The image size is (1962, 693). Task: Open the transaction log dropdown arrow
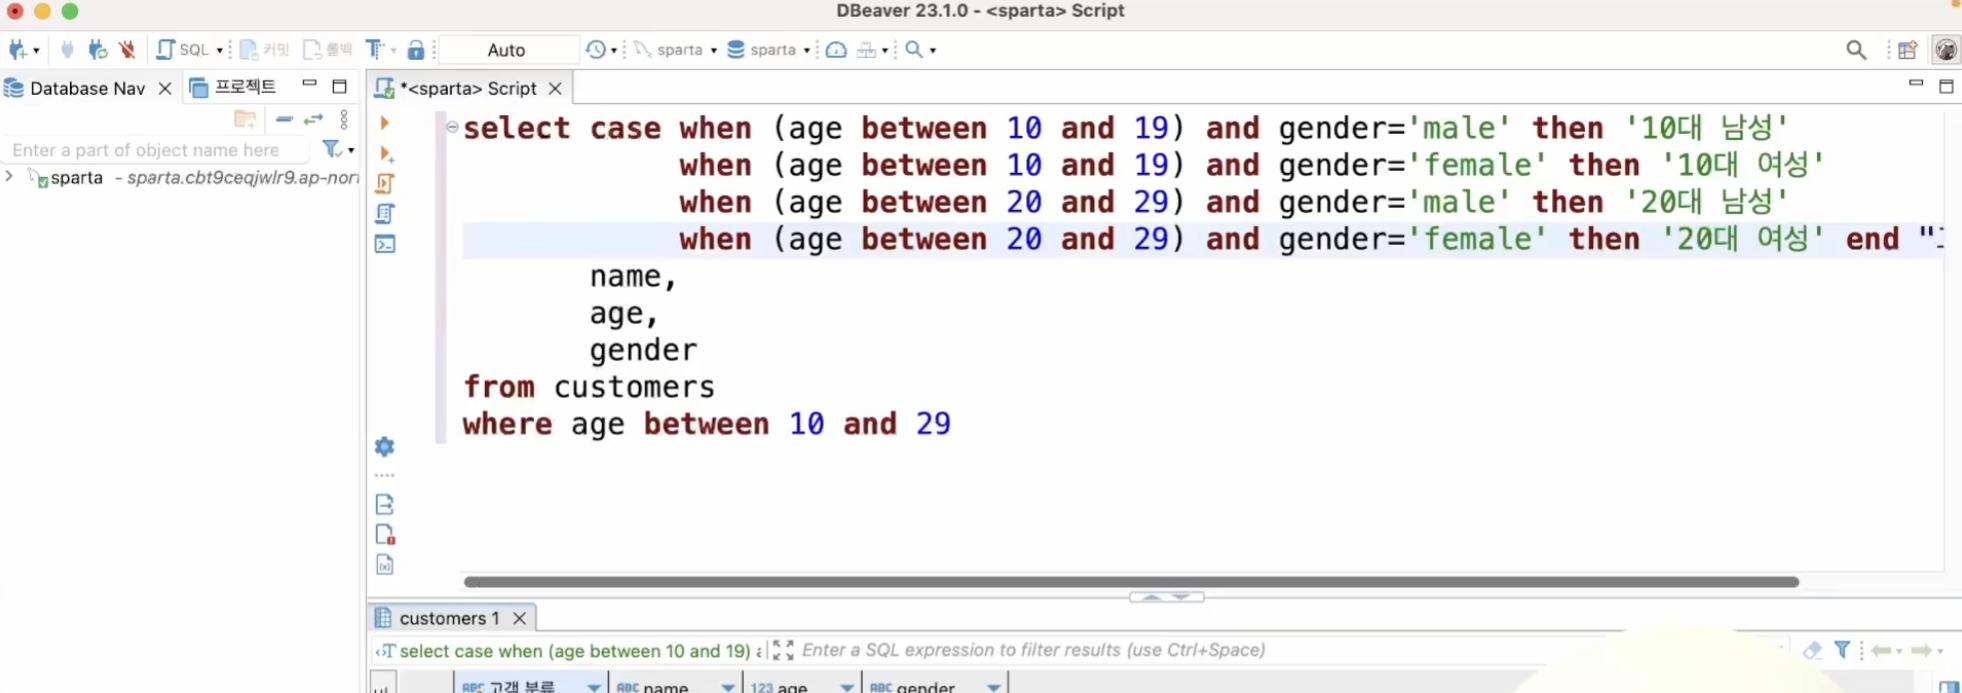tap(614, 50)
